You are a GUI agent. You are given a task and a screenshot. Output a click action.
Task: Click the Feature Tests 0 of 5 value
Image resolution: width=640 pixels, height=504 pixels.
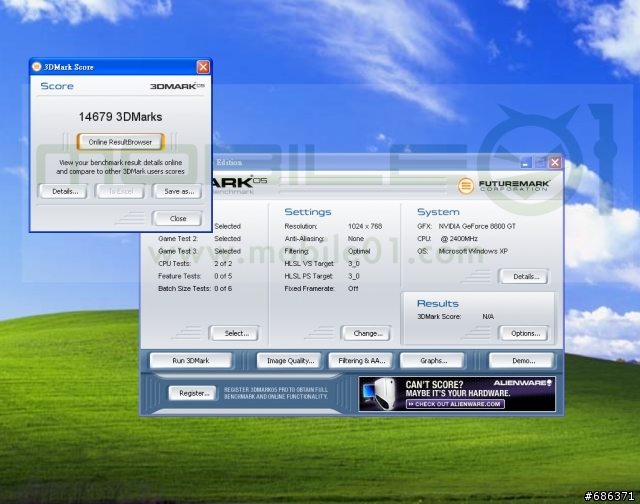click(223, 276)
